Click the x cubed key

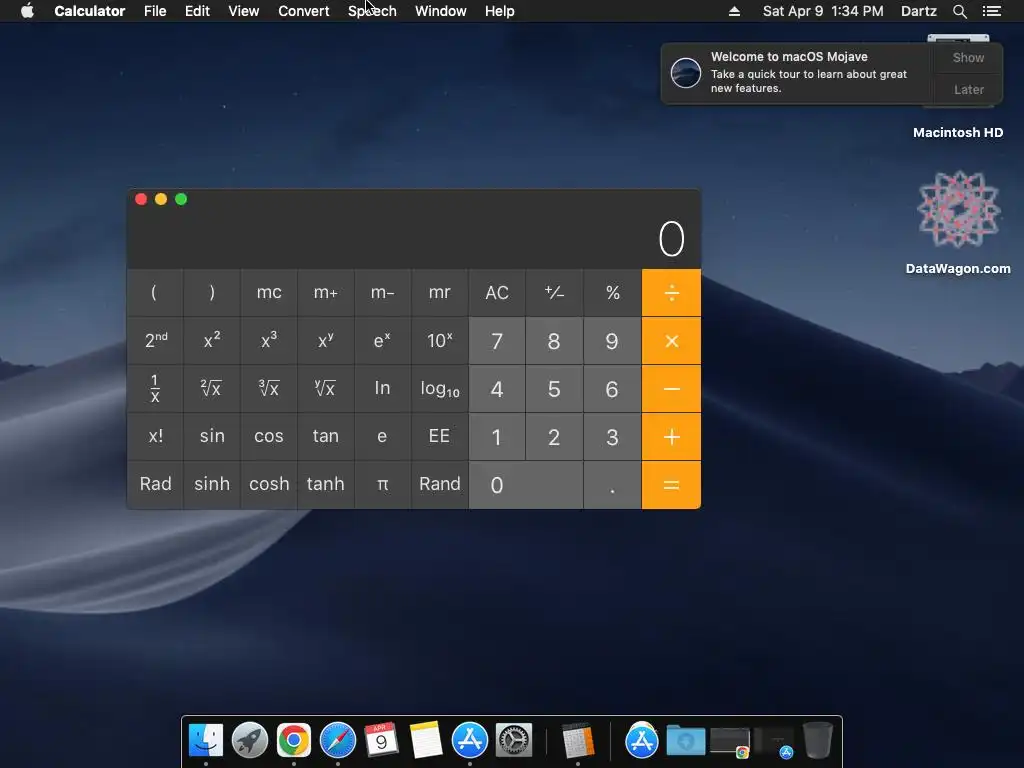pos(269,341)
